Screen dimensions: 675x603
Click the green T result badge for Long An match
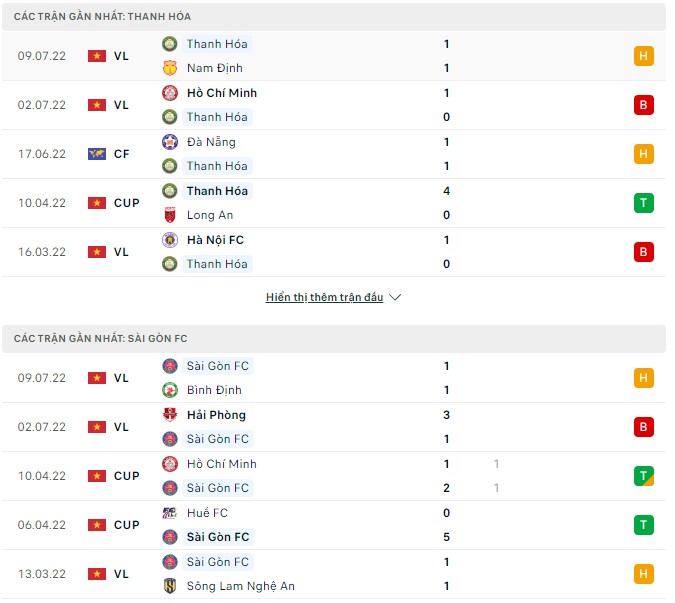pyautogui.click(x=644, y=203)
